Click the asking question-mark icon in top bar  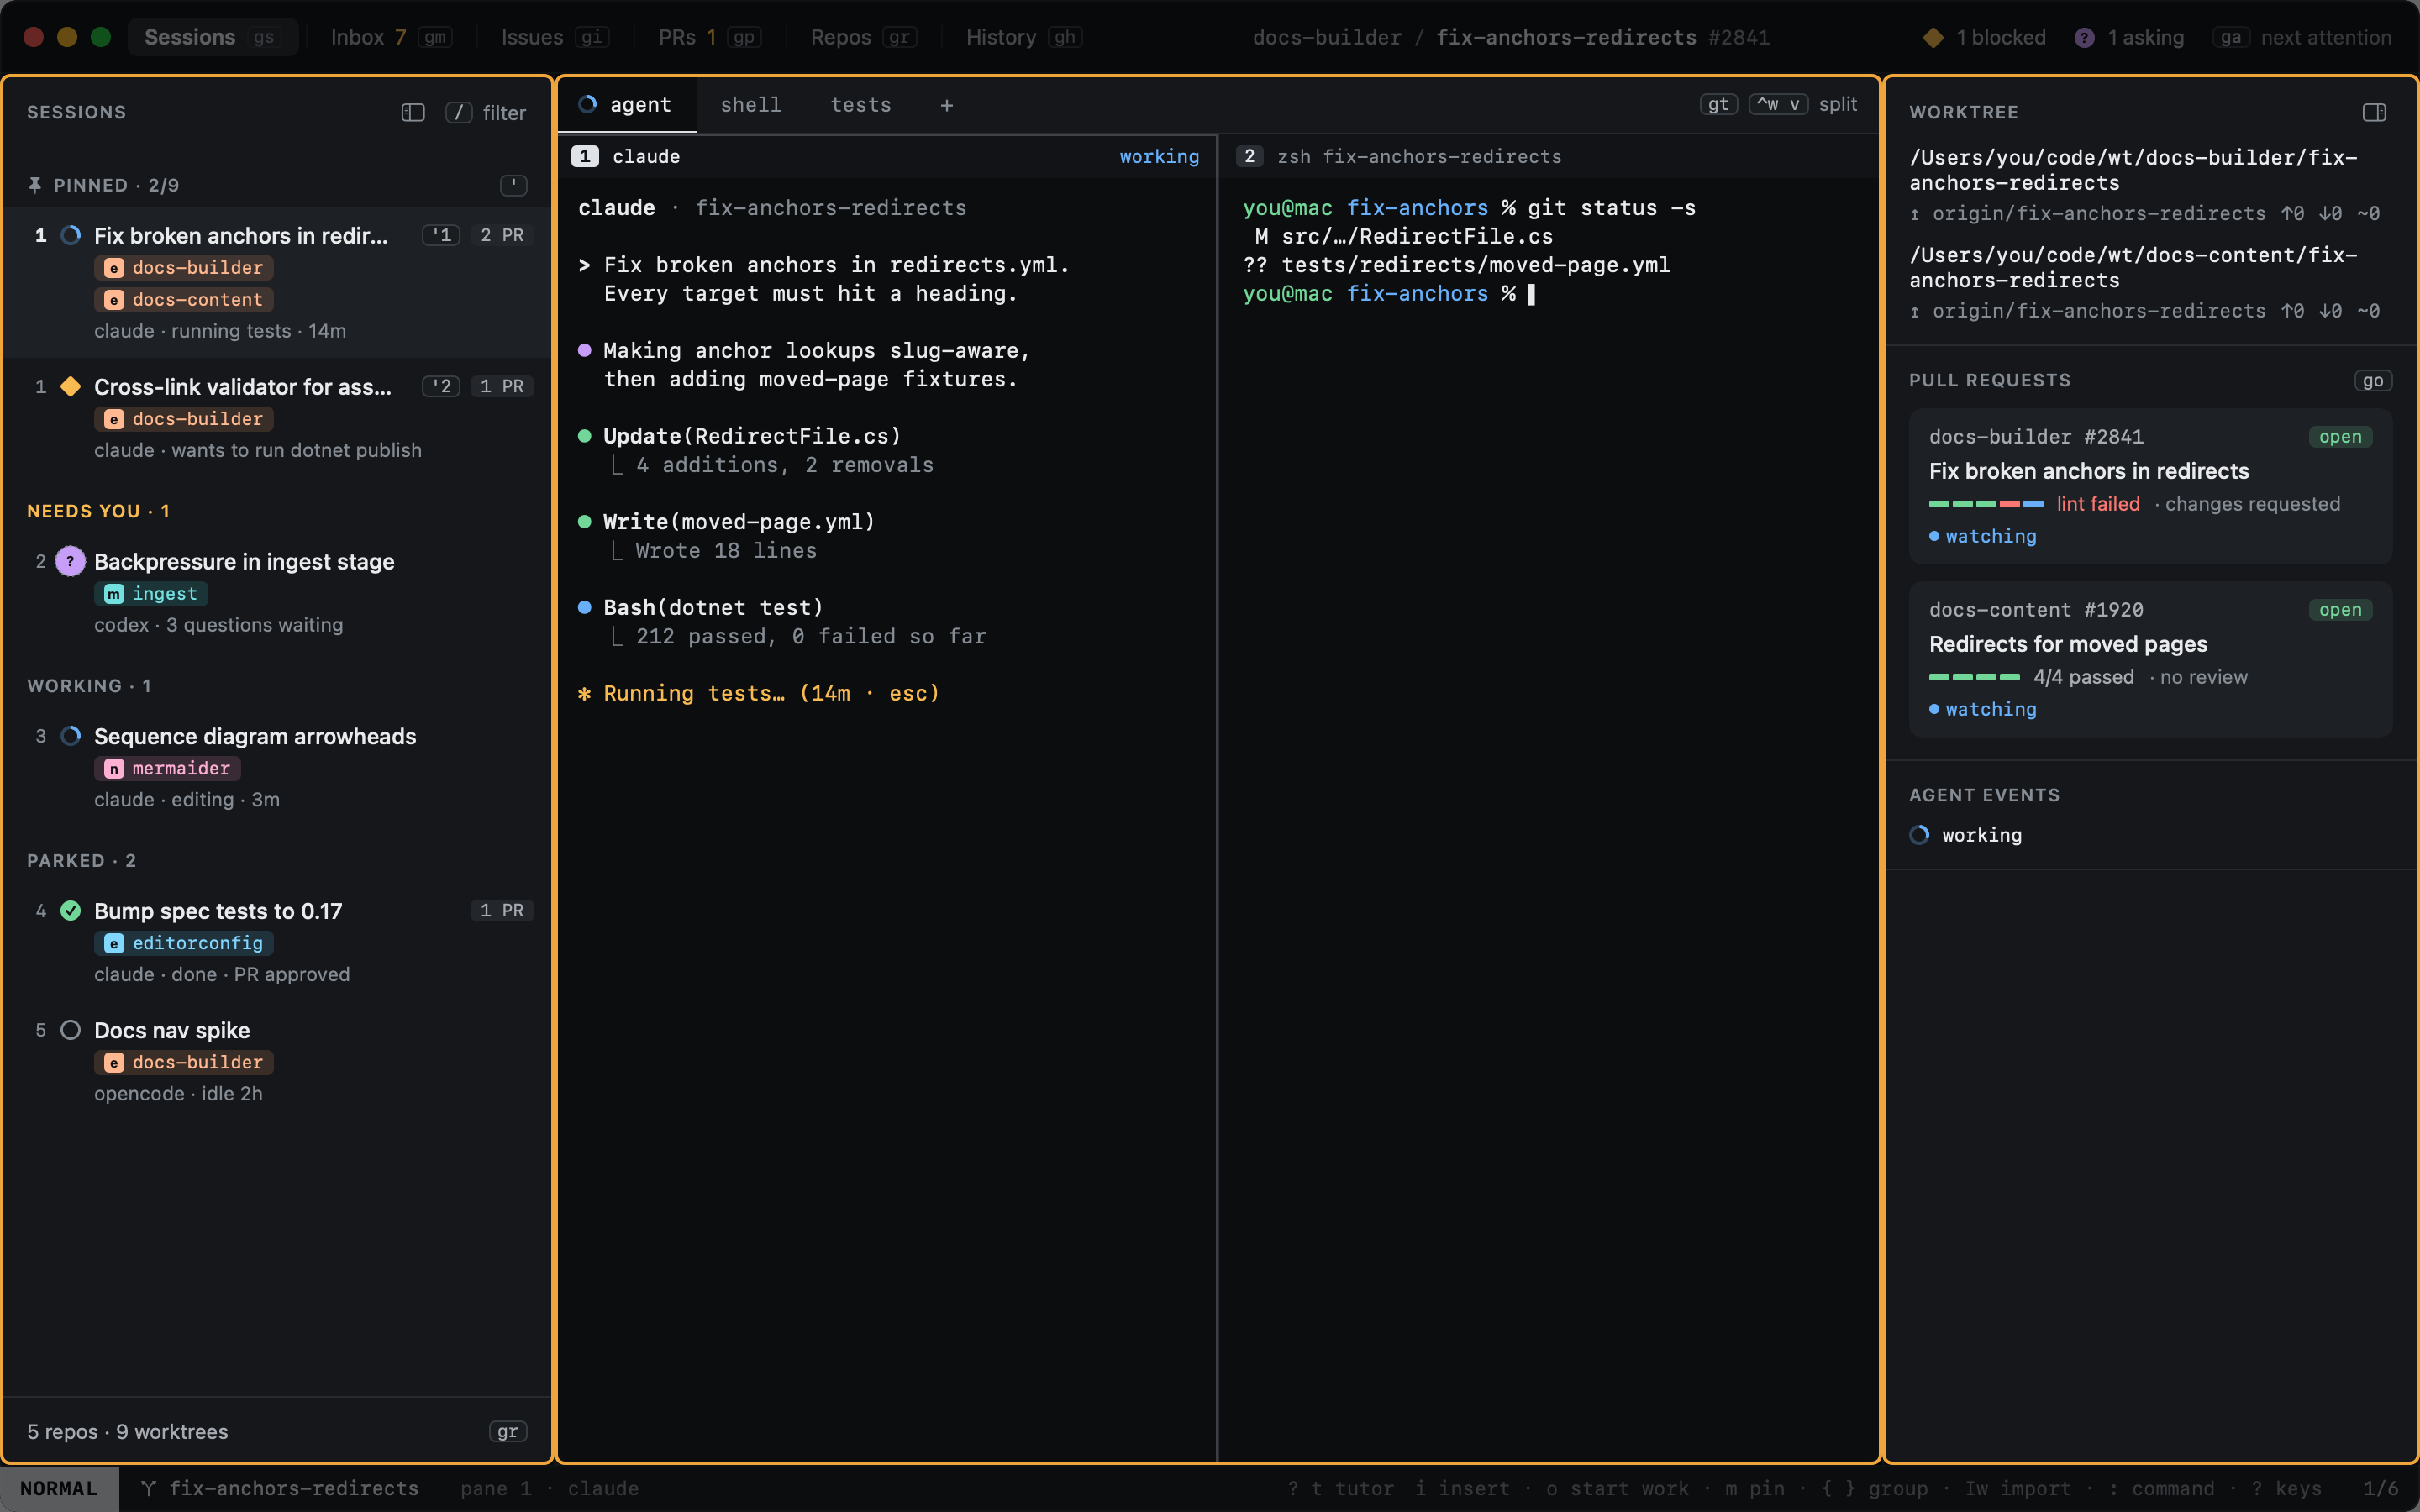pos(2084,37)
